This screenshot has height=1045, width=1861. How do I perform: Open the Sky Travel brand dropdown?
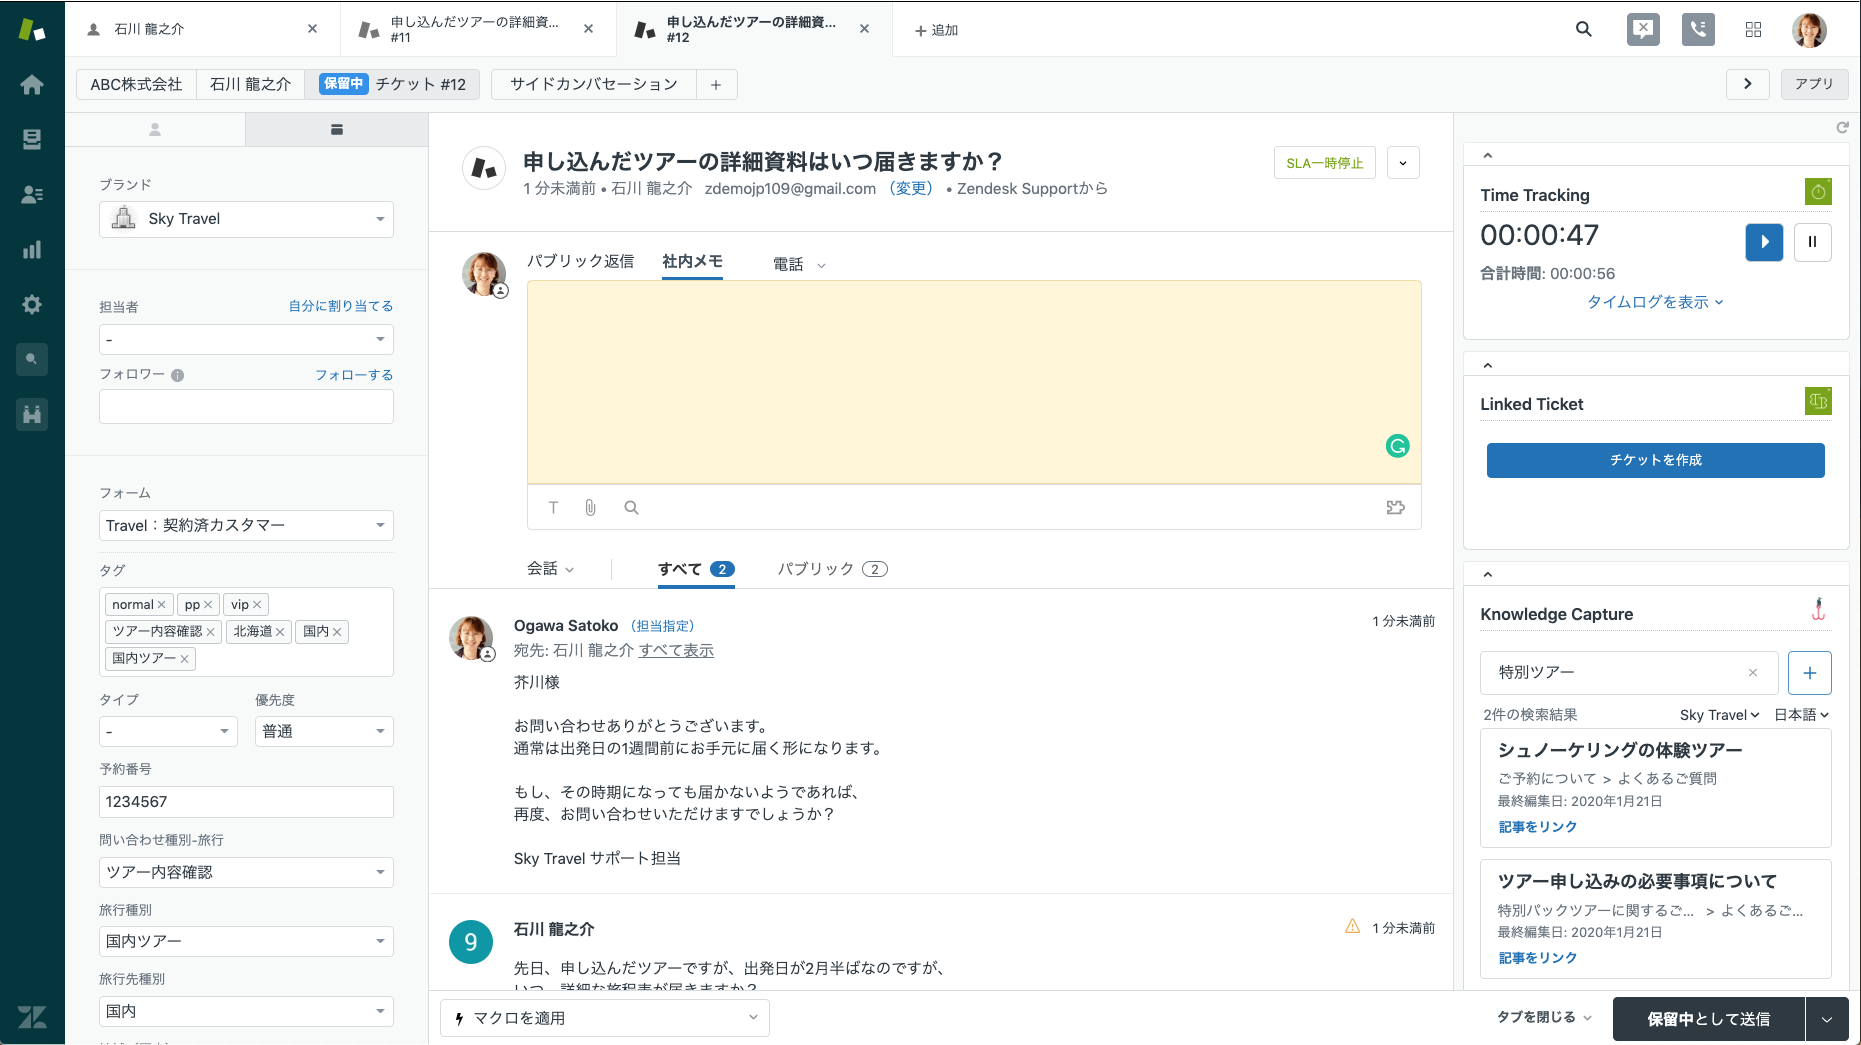coord(245,218)
